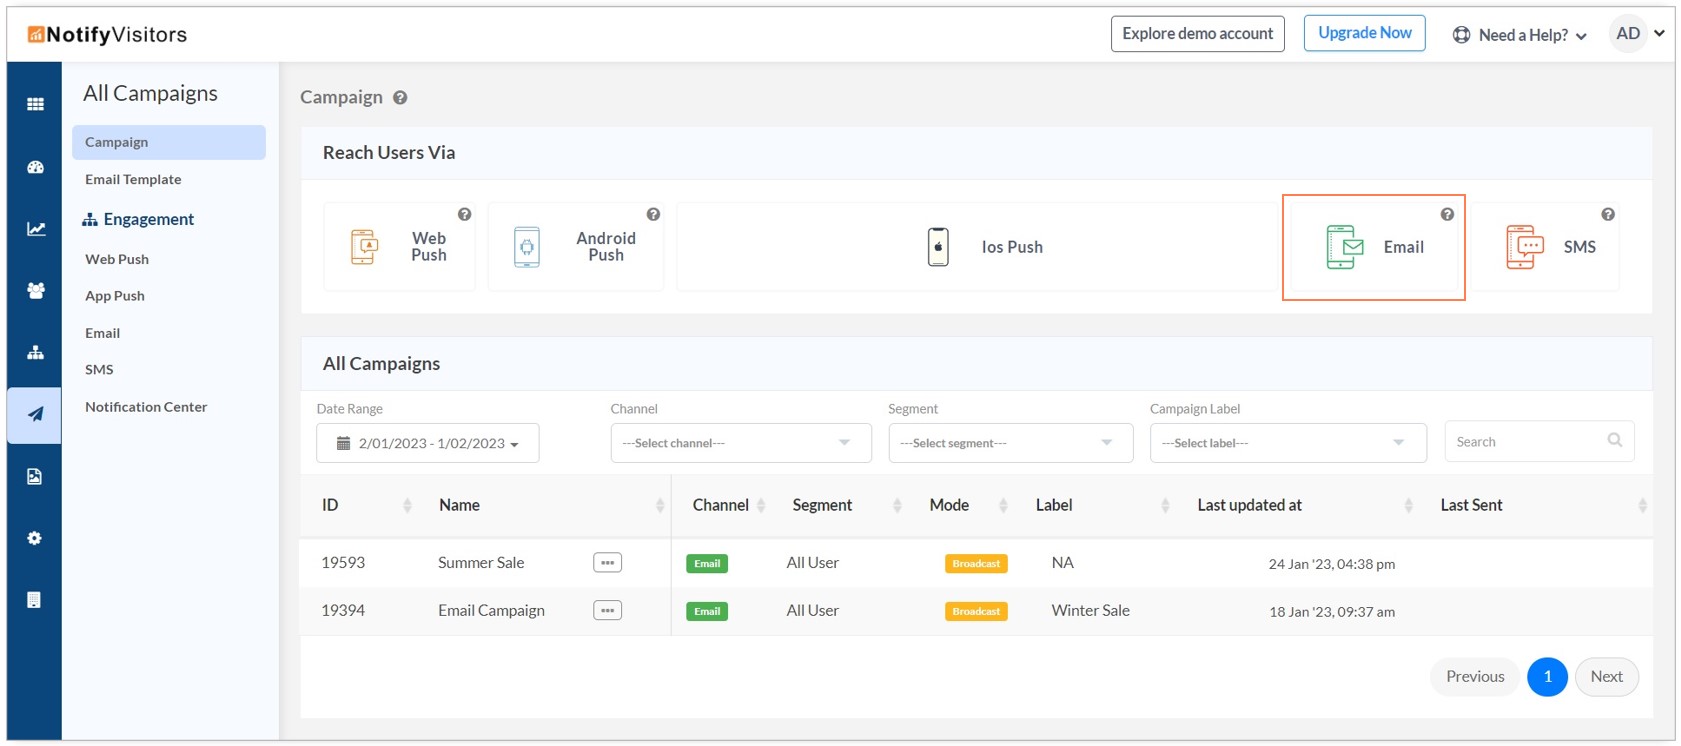Open the analytics line chart sidebar icon

point(35,229)
